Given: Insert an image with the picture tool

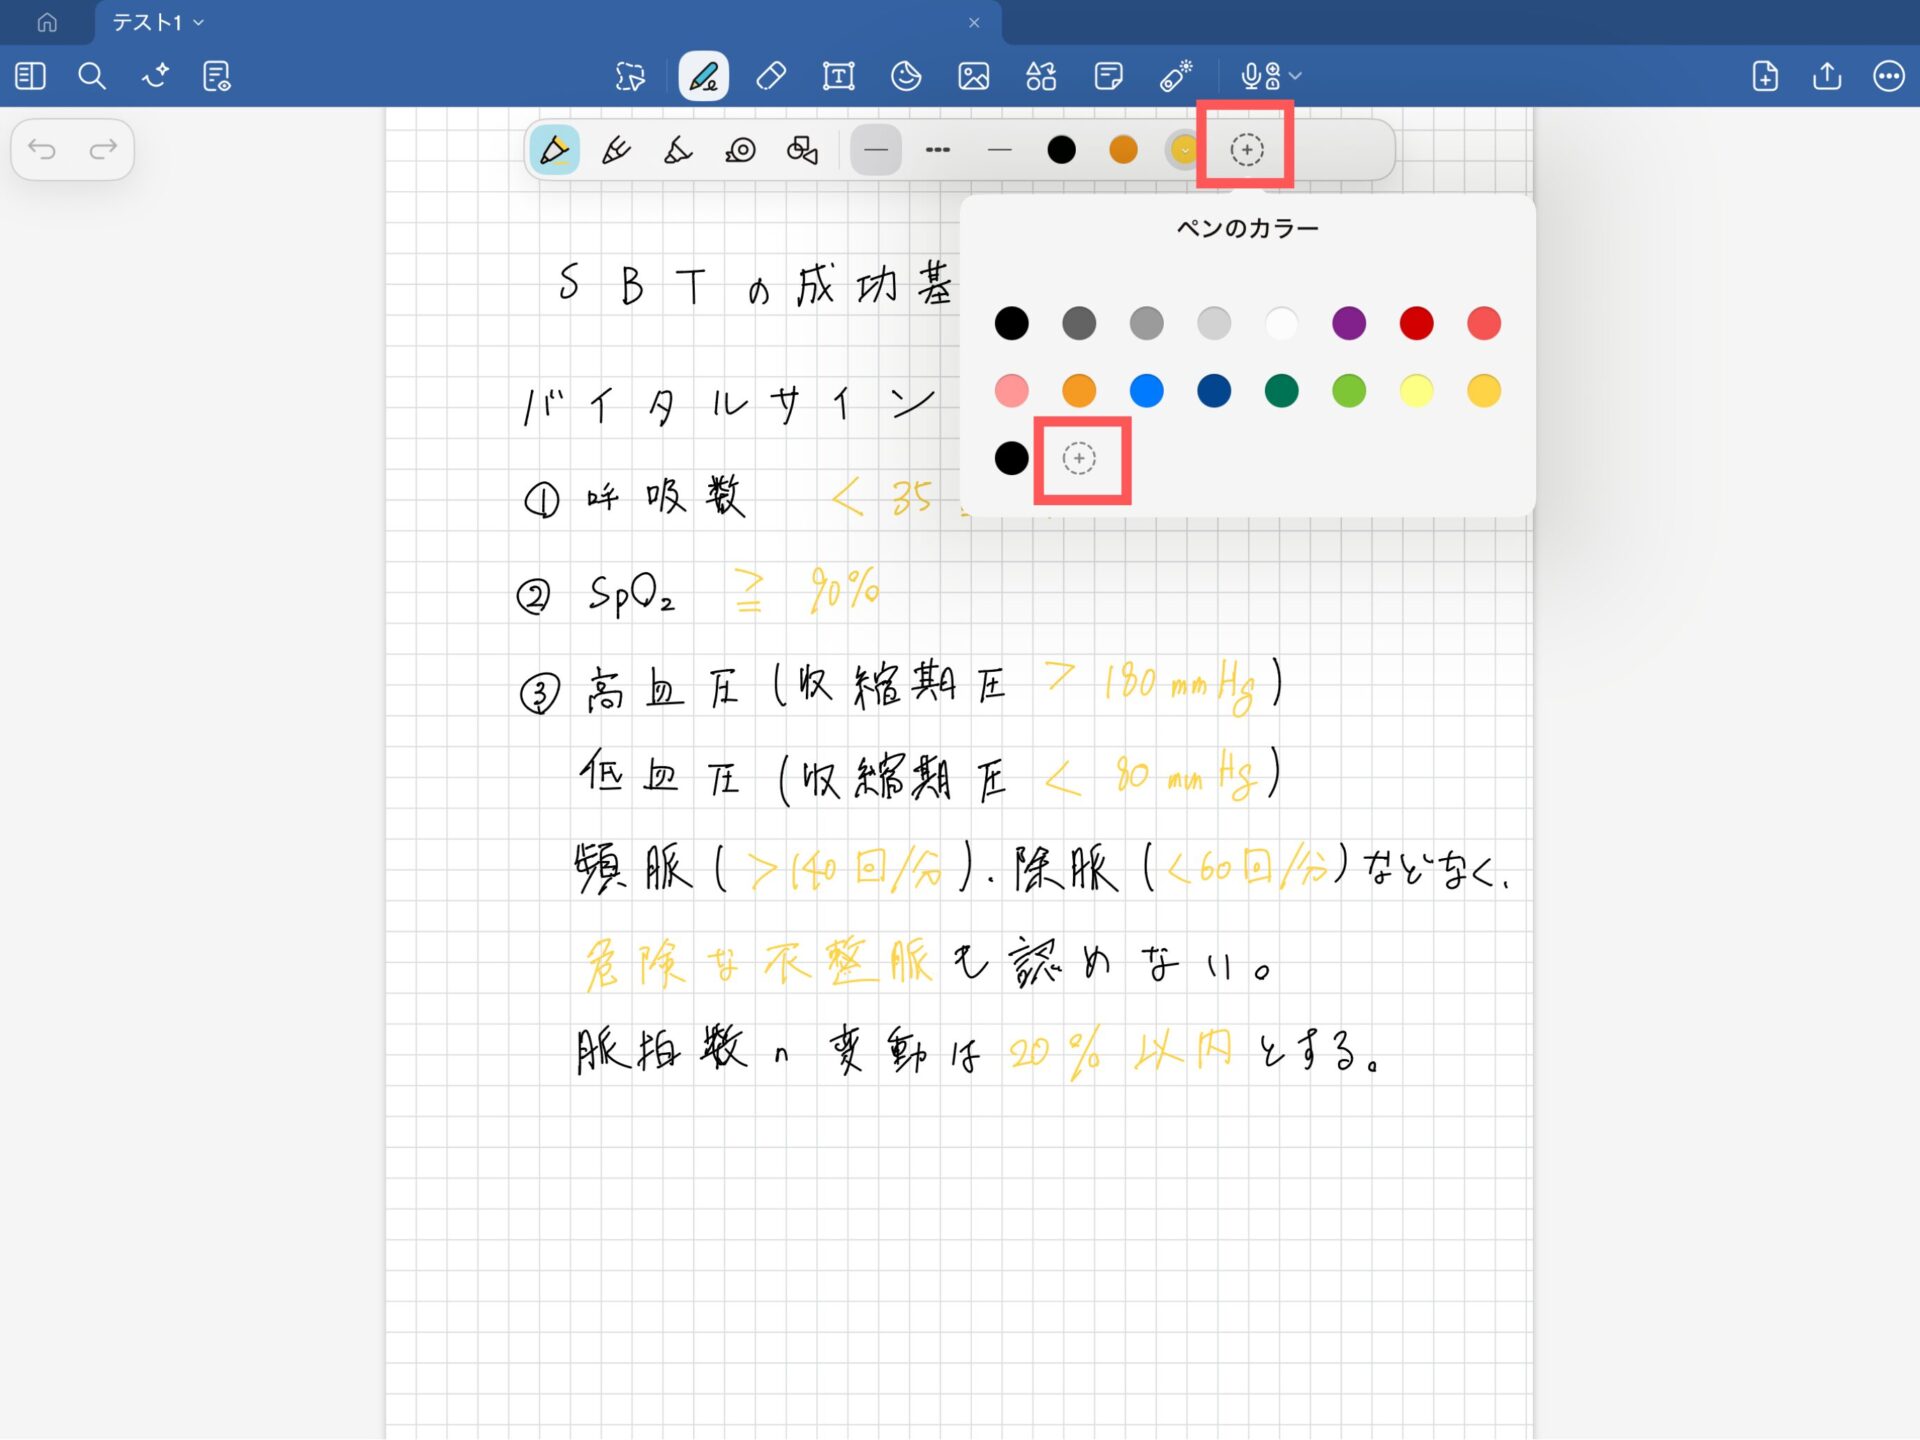Looking at the screenshot, I should (973, 76).
